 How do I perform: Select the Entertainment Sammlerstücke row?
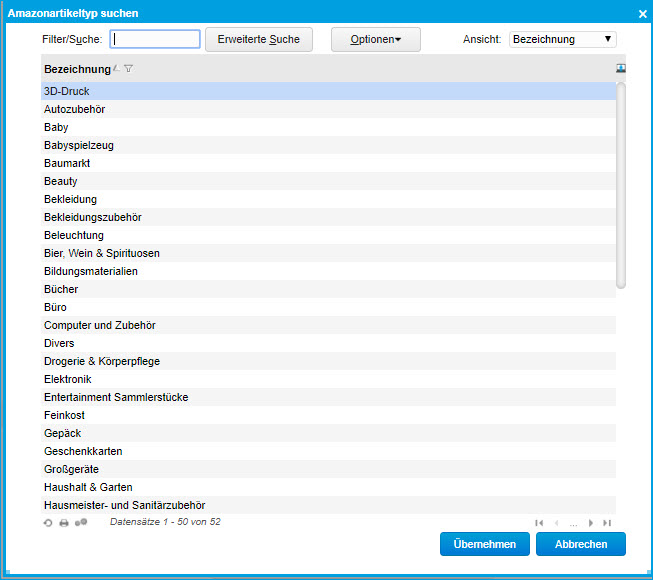pos(328,397)
